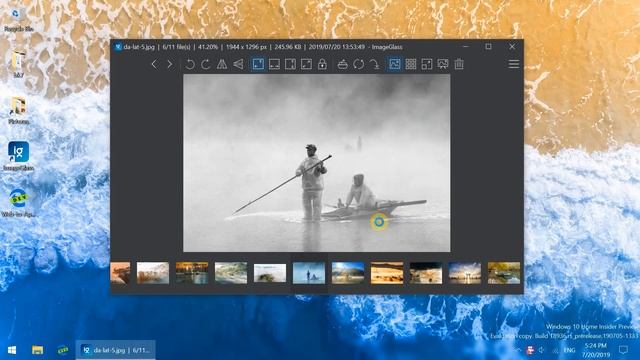Viewport: 640px width, 360px height.
Task: Flip the image horizontally
Action: pyautogui.click(x=222, y=64)
